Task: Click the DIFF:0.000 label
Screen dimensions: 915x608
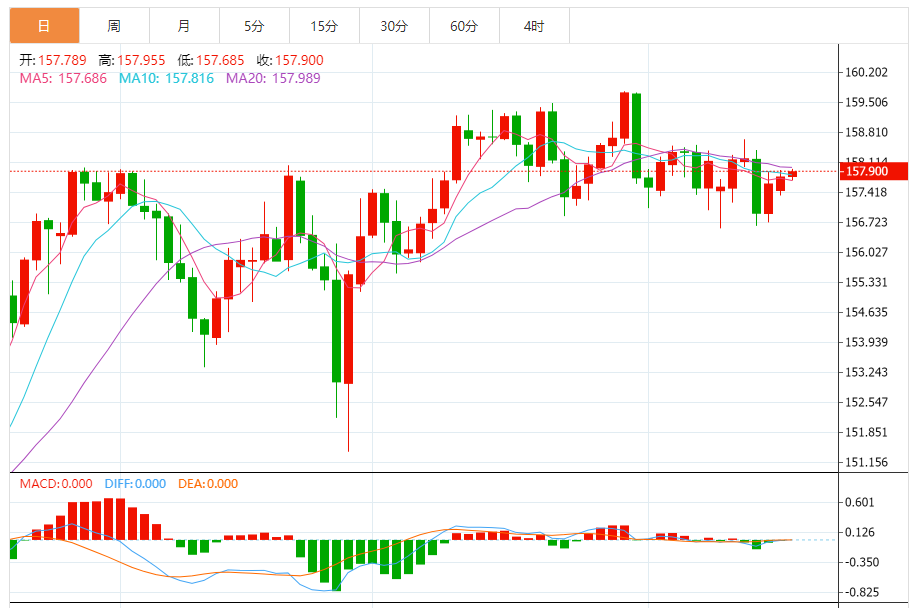Action: (x=135, y=484)
